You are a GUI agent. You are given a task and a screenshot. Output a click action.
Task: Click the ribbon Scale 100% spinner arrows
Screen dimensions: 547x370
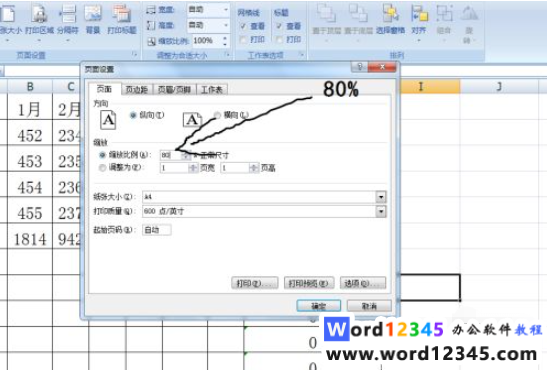225,41
